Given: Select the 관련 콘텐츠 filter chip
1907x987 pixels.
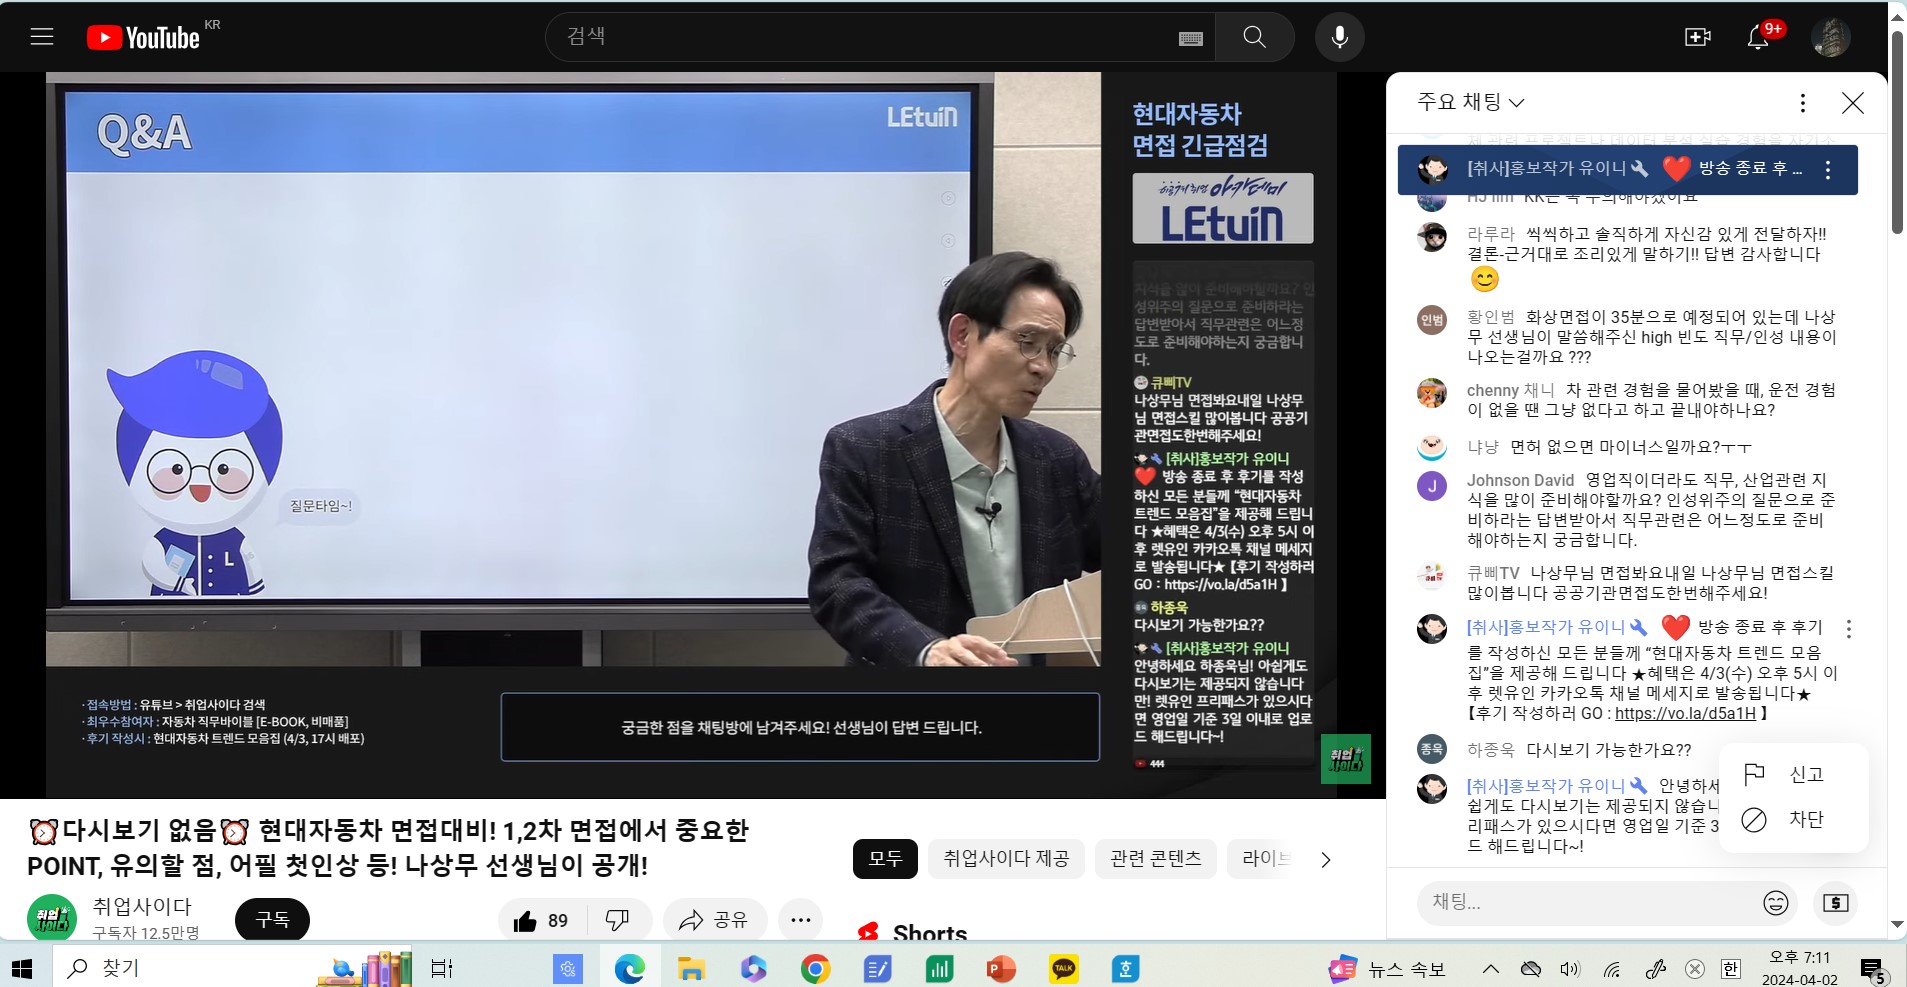Looking at the screenshot, I should coord(1156,859).
